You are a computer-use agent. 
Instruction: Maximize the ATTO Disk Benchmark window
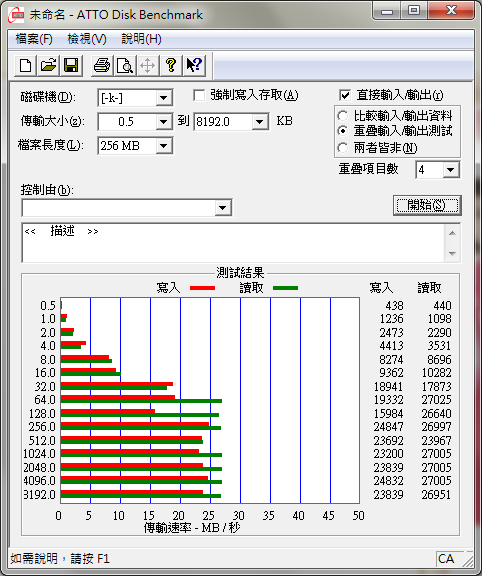(x=414, y=11)
